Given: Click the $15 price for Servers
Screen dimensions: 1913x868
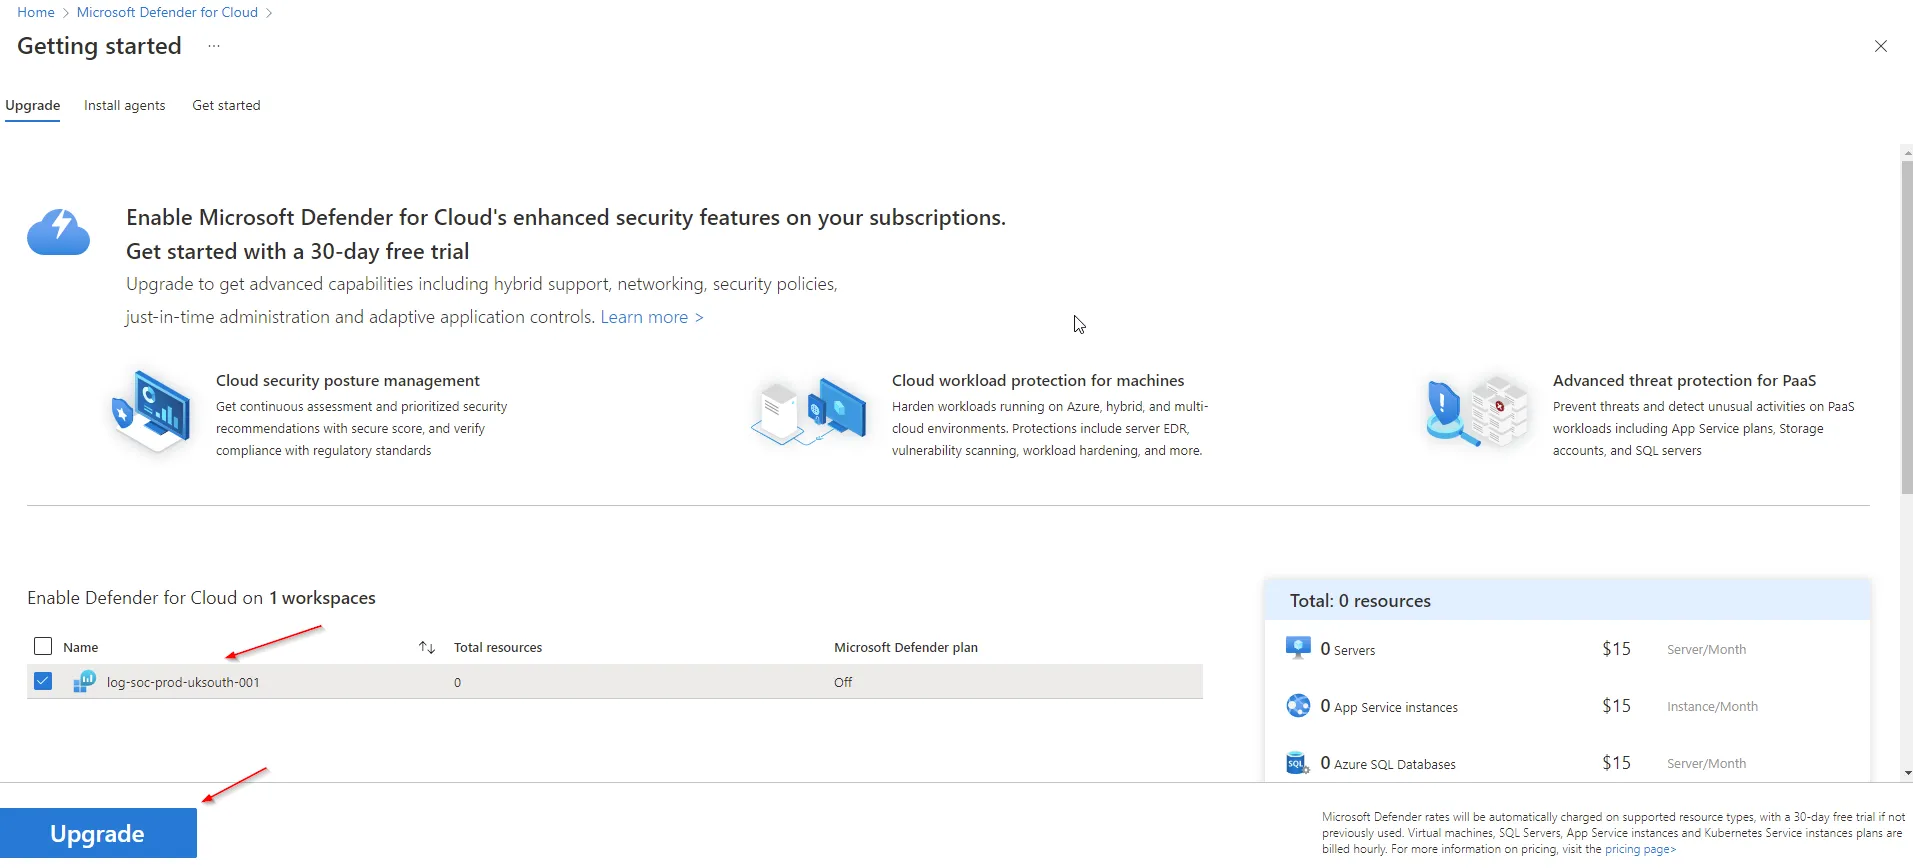Looking at the screenshot, I should tap(1616, 649).
